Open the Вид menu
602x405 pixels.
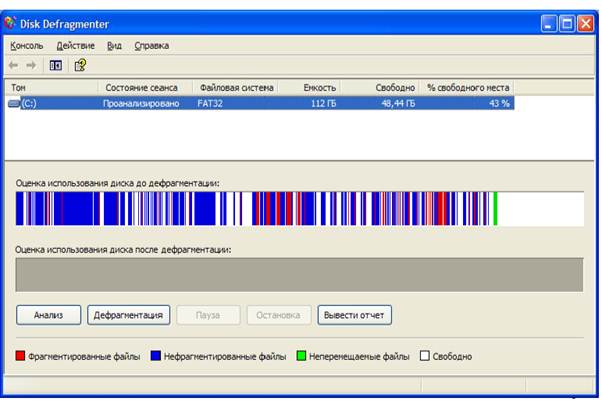[x=114, y=46]
